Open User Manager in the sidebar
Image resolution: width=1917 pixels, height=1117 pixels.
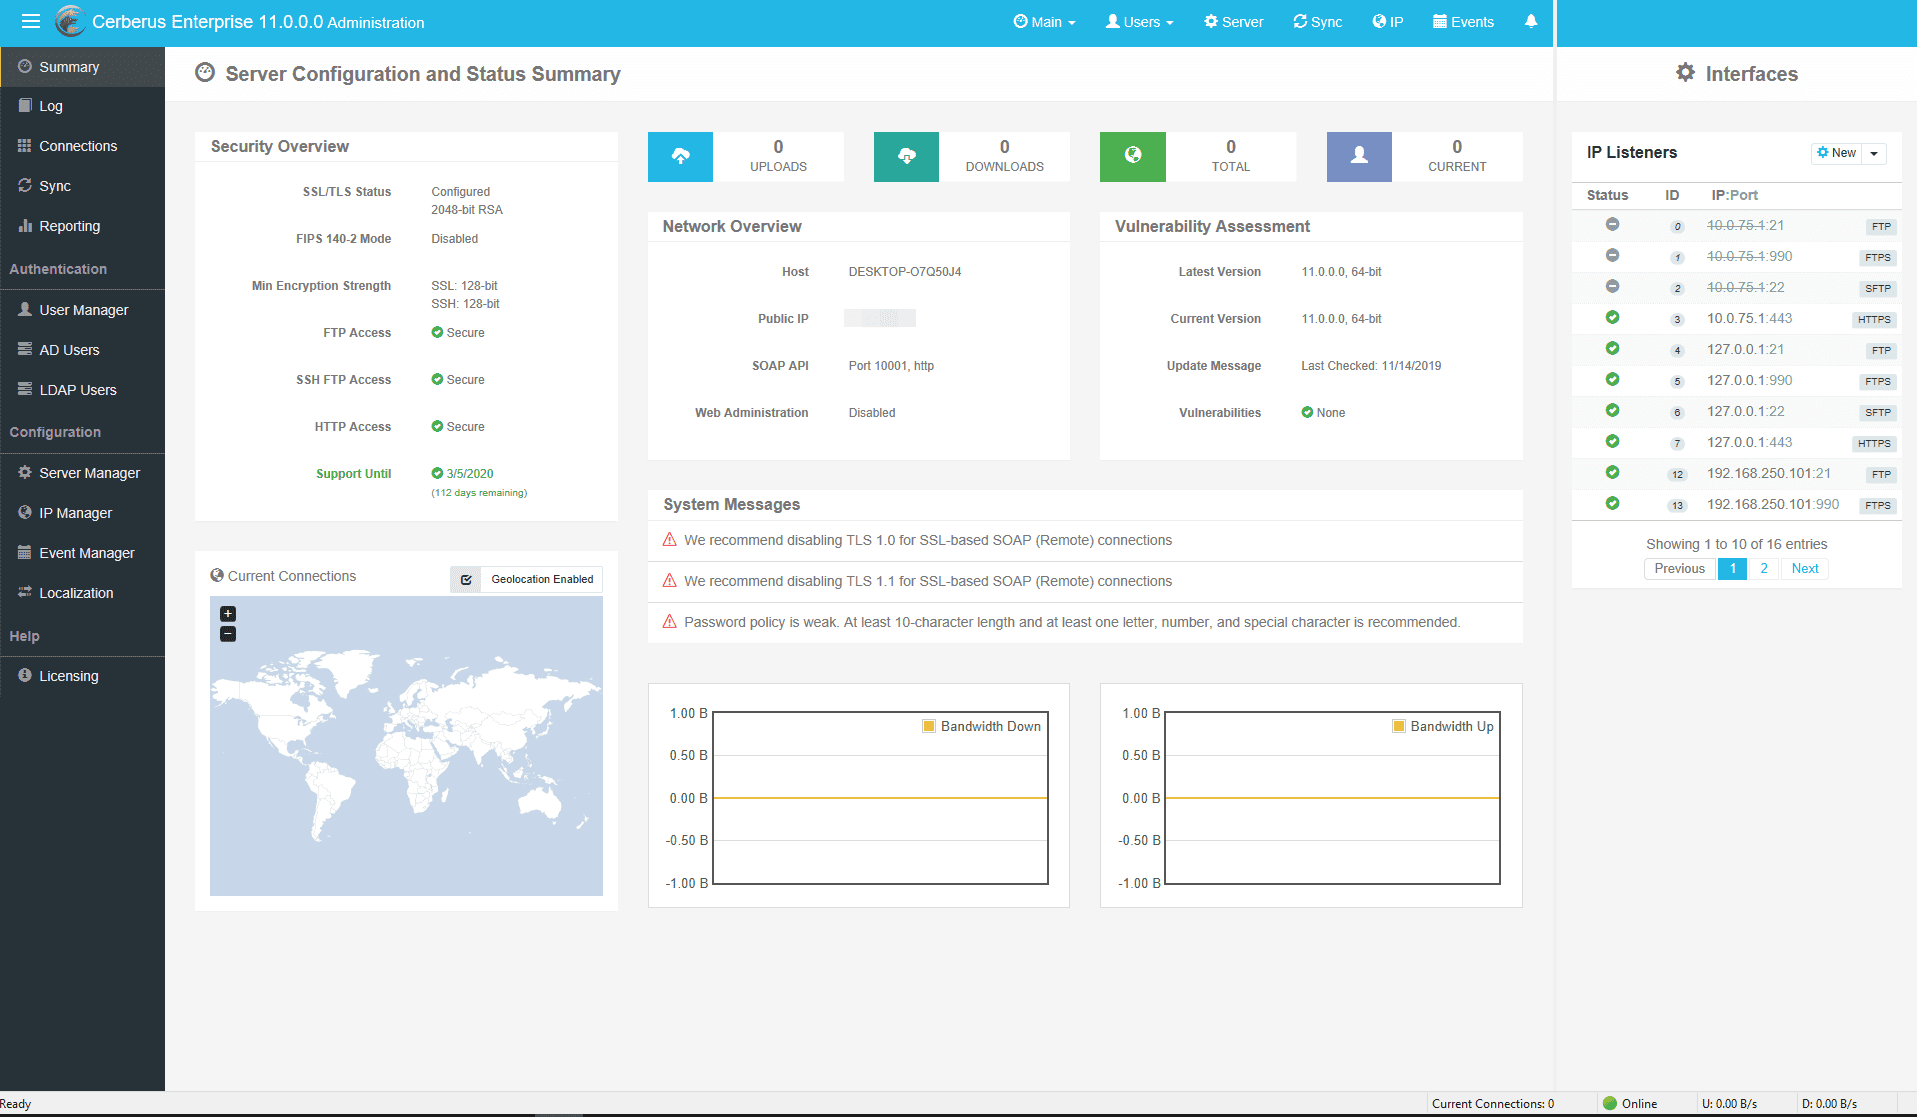pyautogui.click(x=82, y=310)
